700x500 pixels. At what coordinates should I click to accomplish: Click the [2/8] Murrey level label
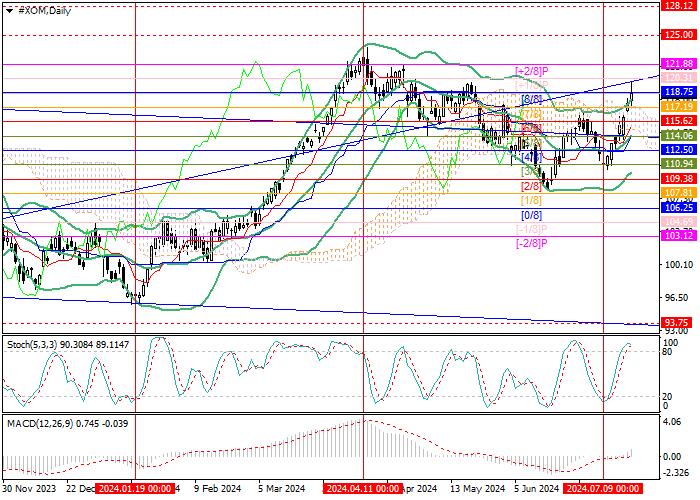[x=531, y=186]
